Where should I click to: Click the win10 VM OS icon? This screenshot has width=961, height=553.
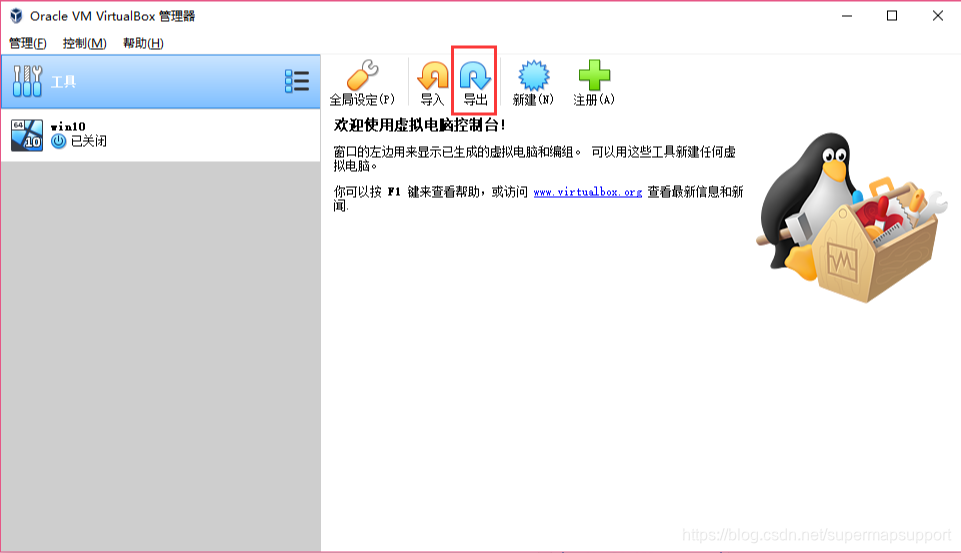[x=27, y=135]
